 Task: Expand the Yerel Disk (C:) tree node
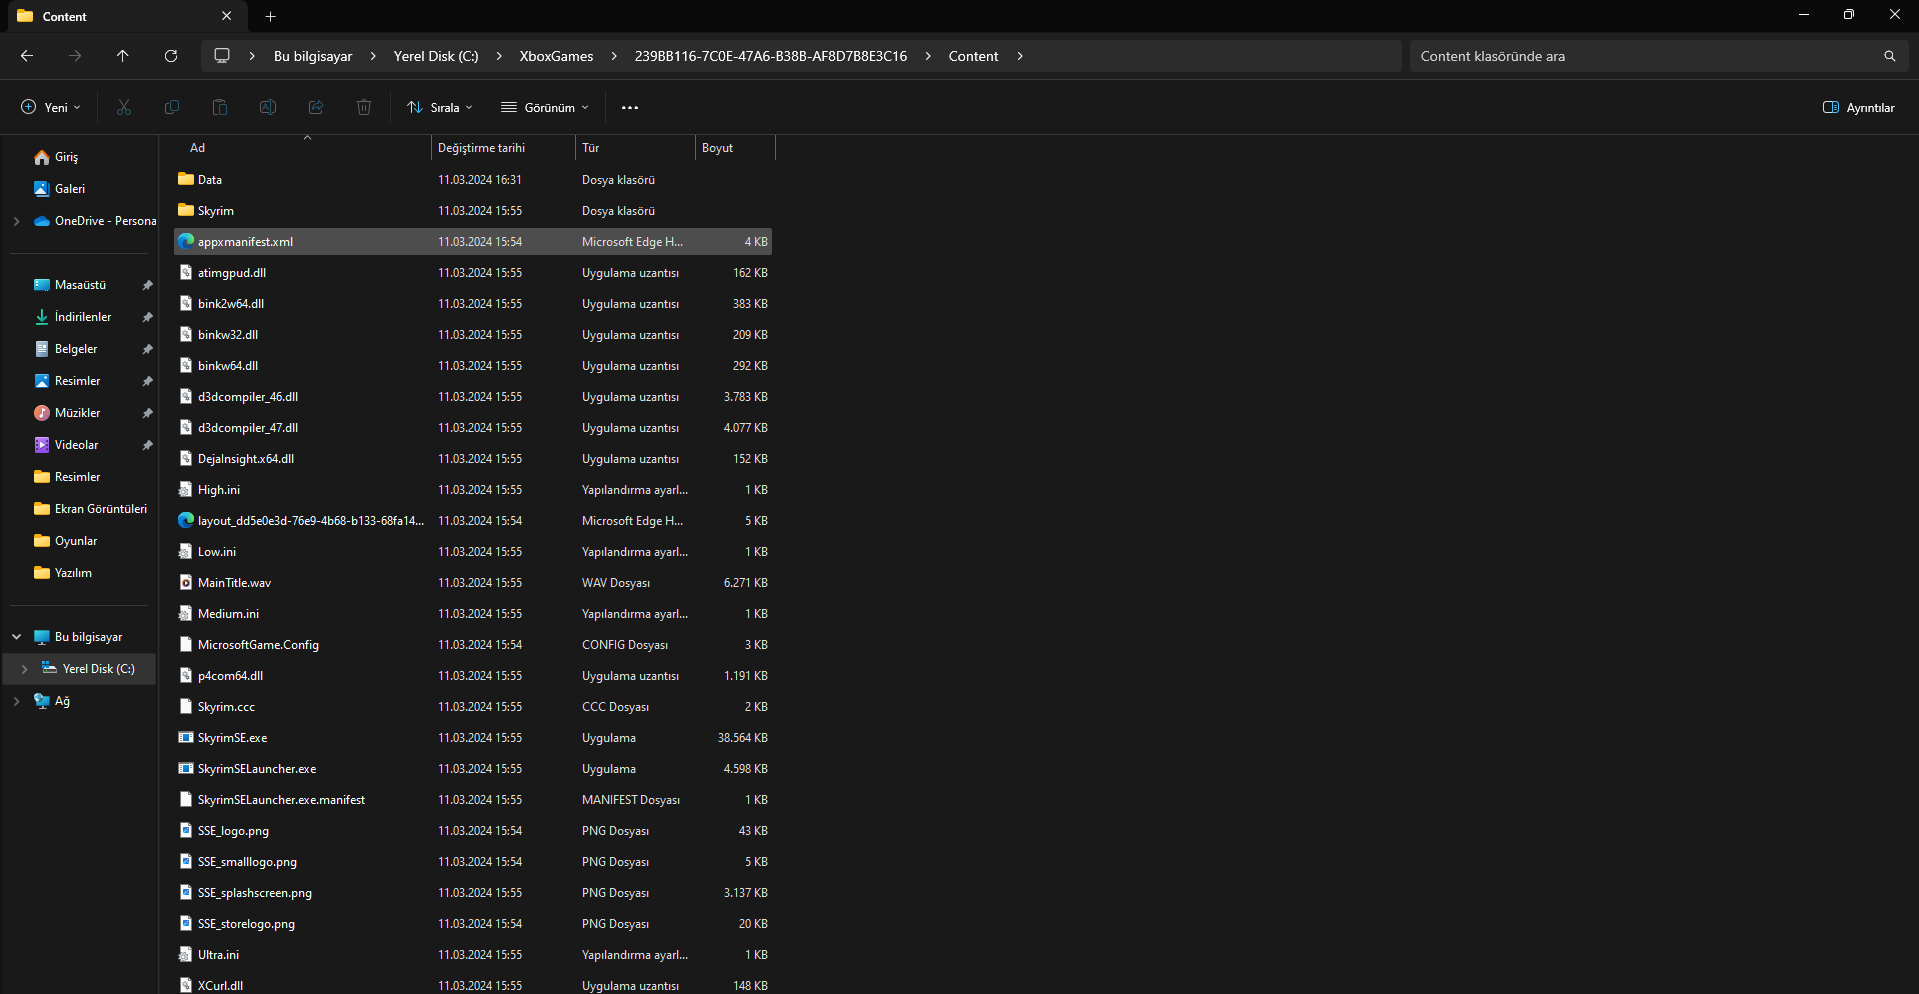click(24, 669)
